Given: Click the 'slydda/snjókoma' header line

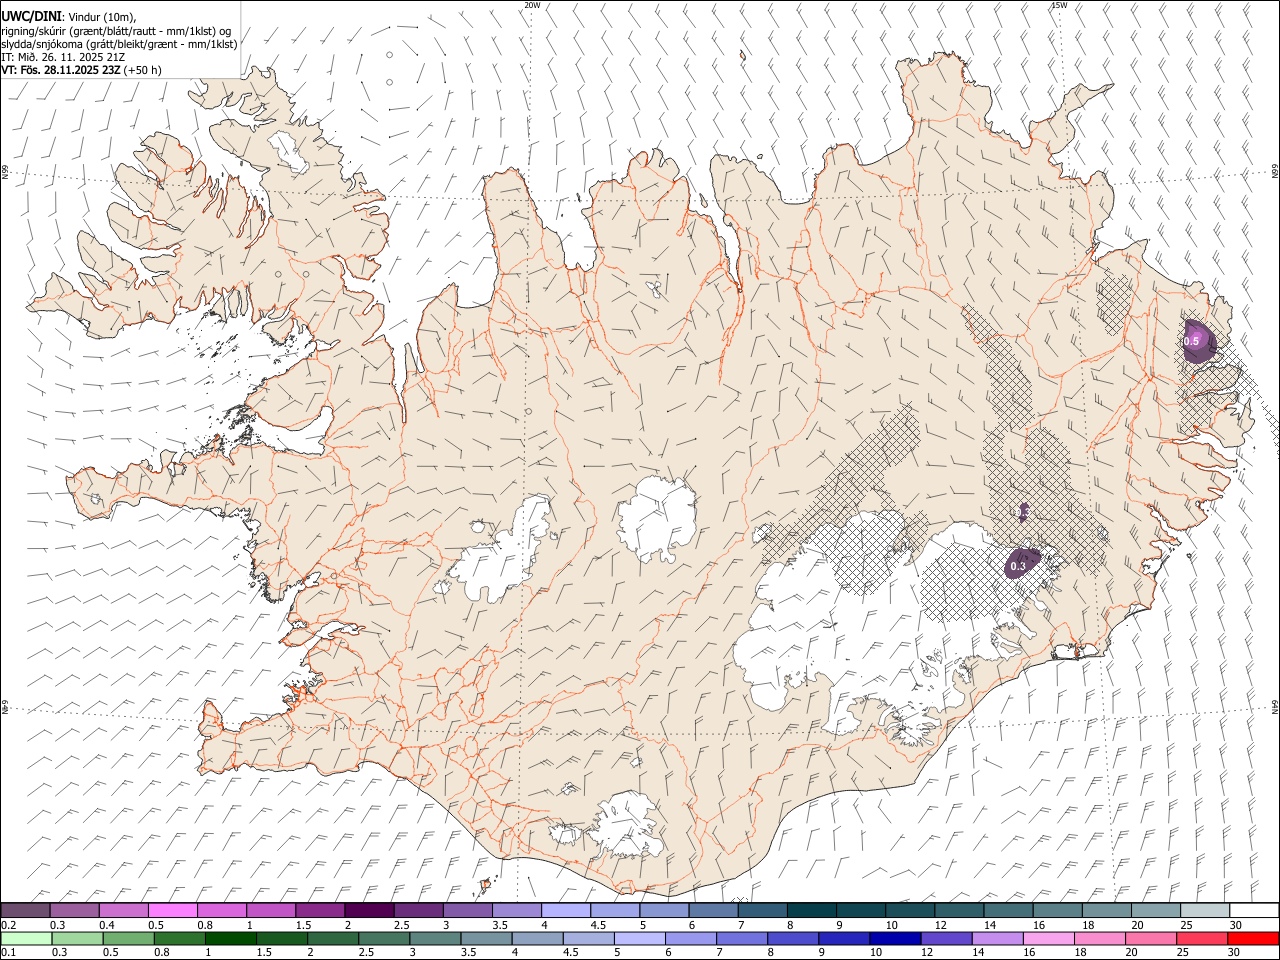Looking at the screenshot, I should pyautogui.click(x=118, y=44).
